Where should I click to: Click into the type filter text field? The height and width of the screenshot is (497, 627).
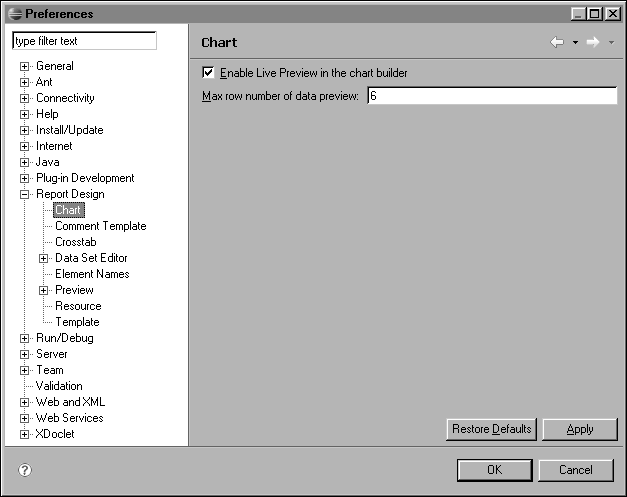click(x=84, y=41)
